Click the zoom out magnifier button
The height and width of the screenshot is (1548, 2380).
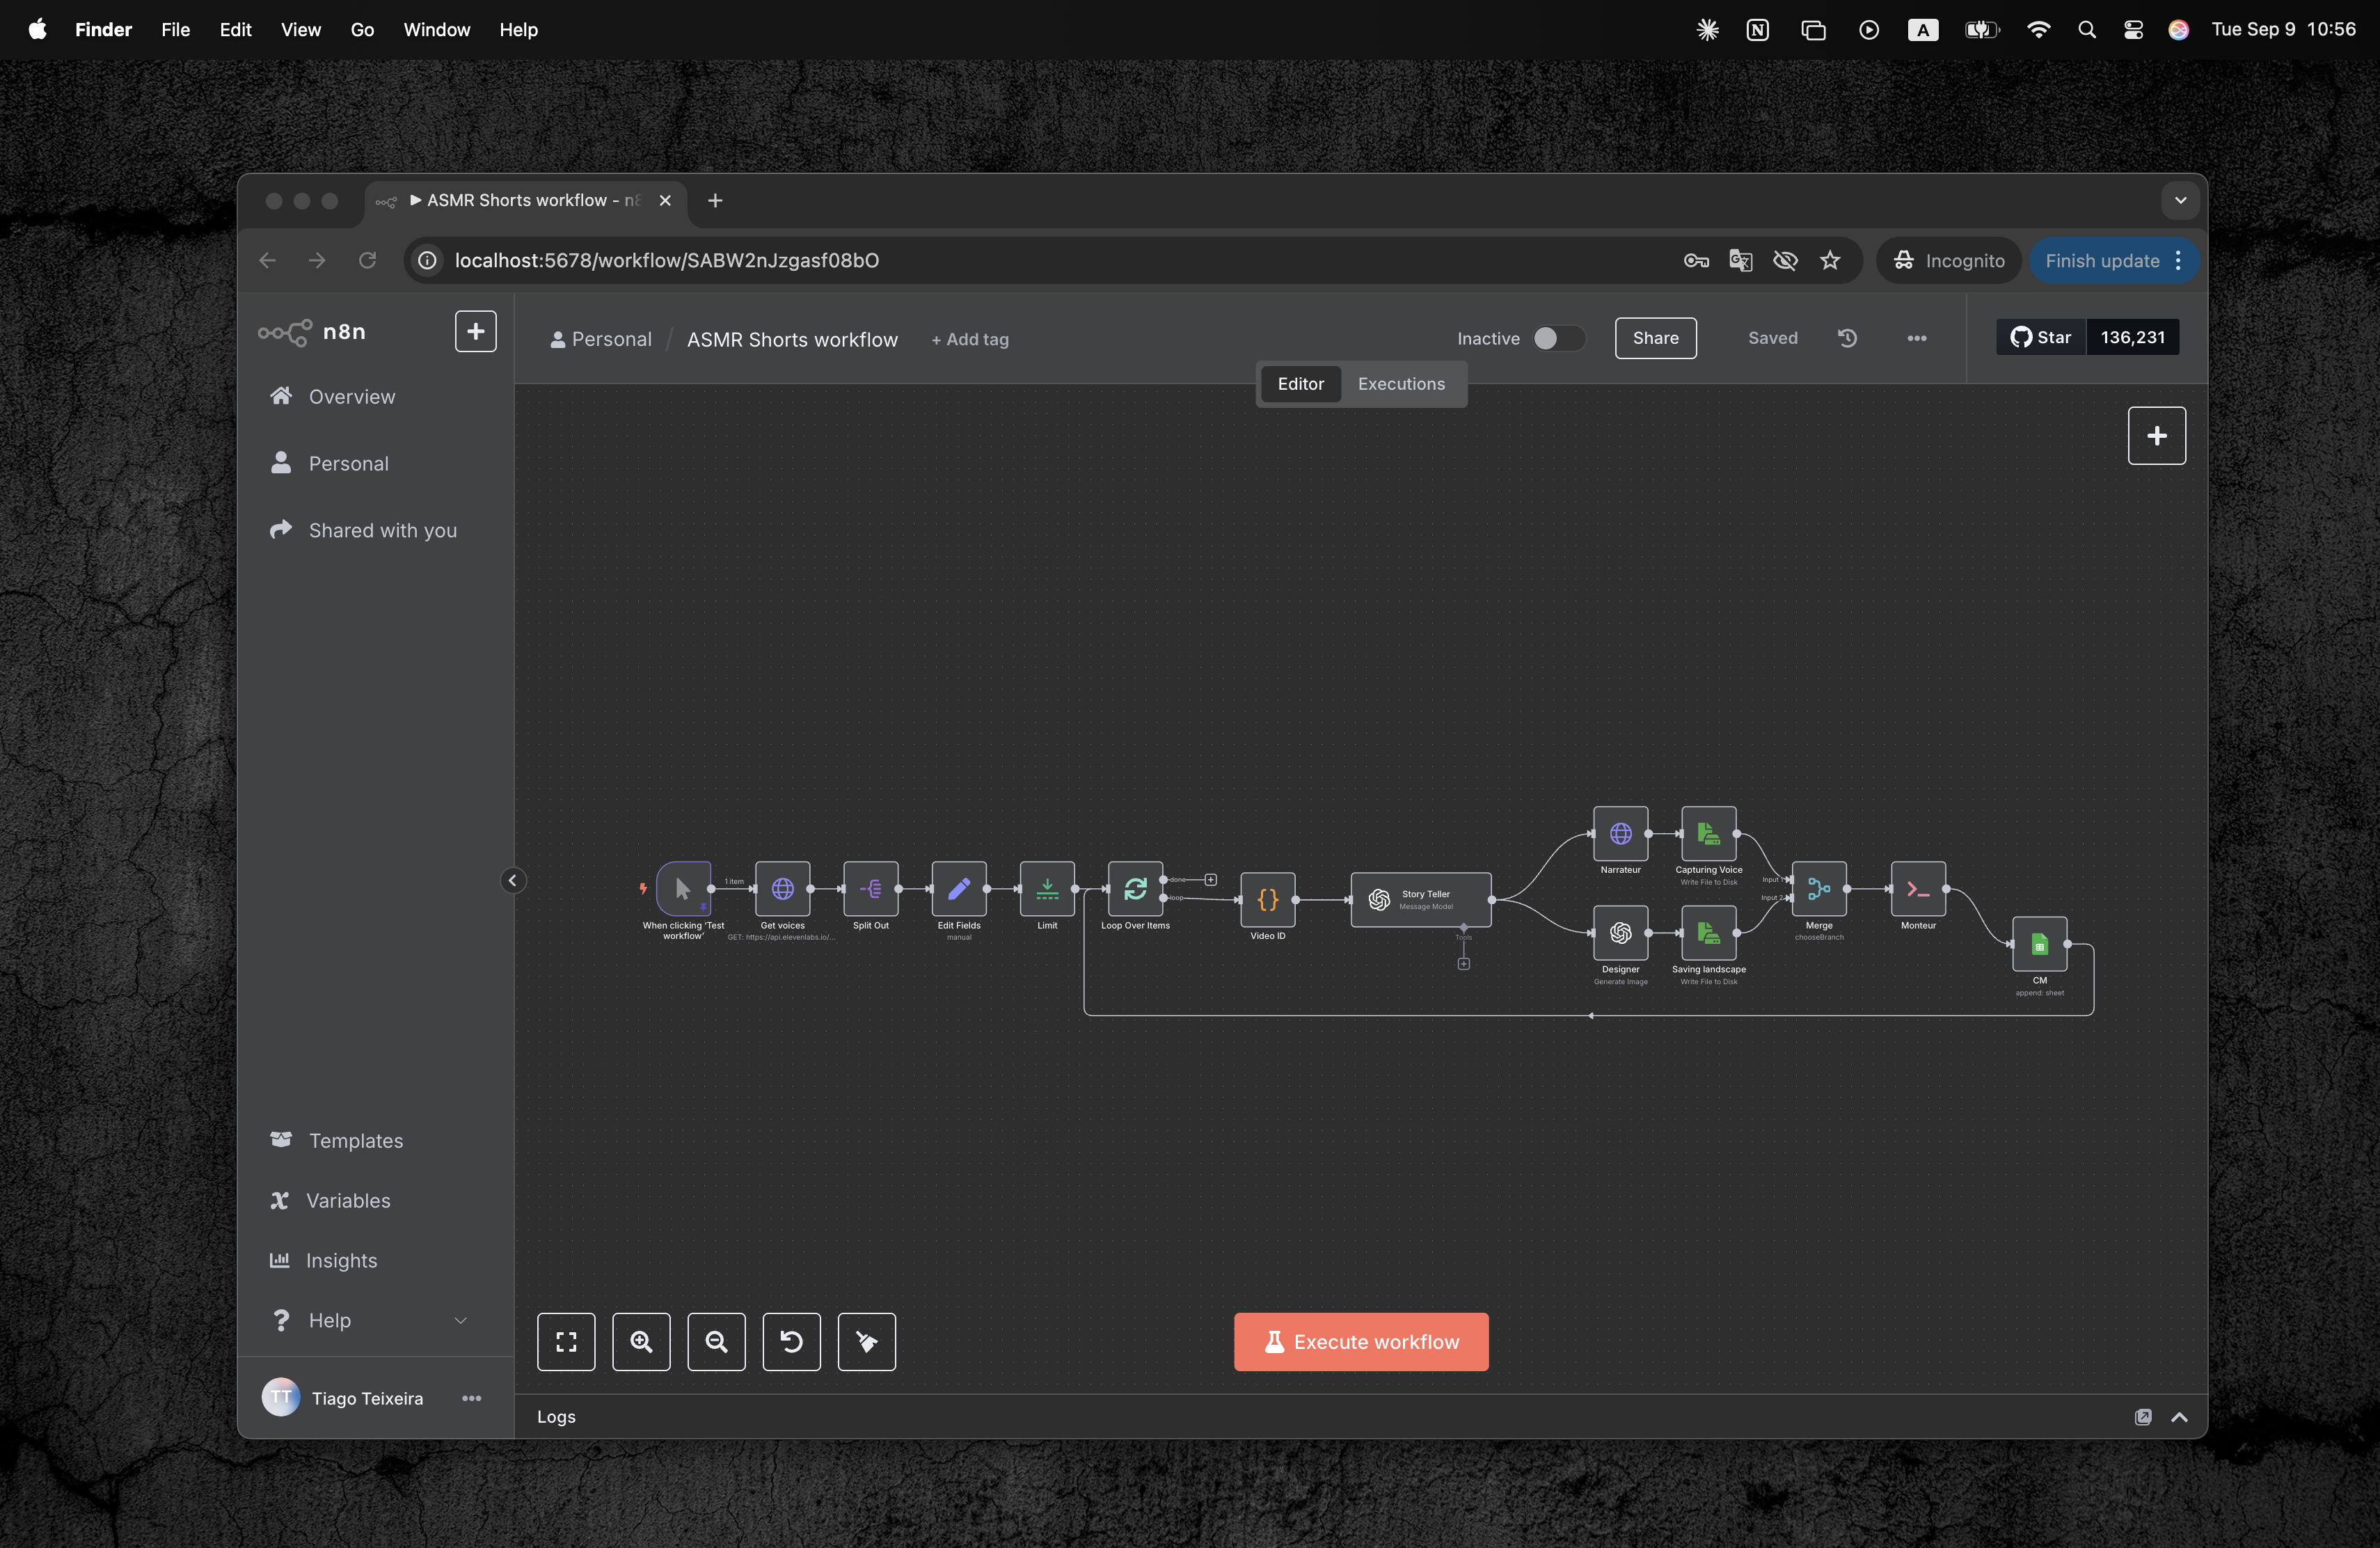(716, 1341)
